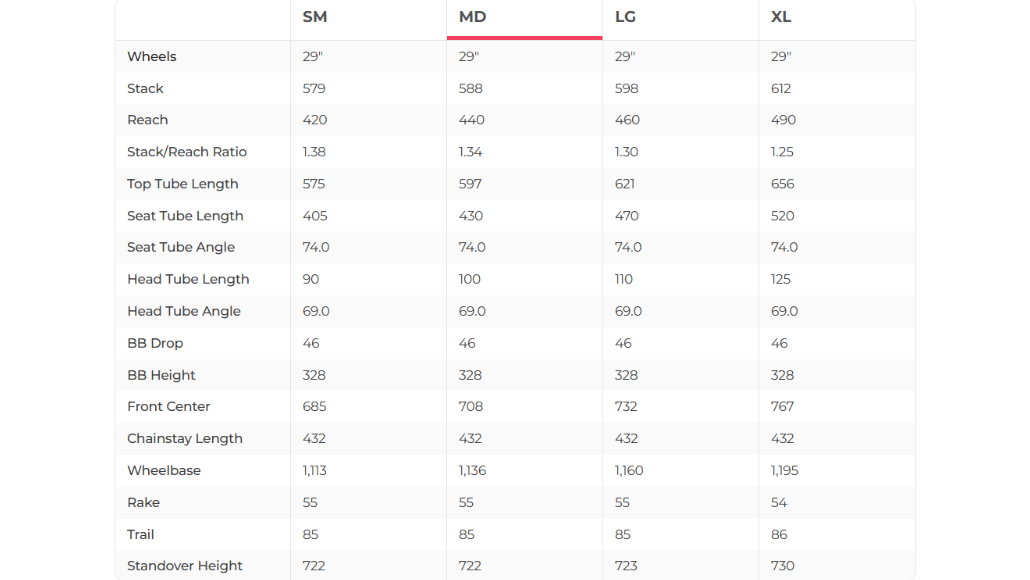
Task: Click the Stack row label
Action: pyautogui.click(x=145, y=88)
